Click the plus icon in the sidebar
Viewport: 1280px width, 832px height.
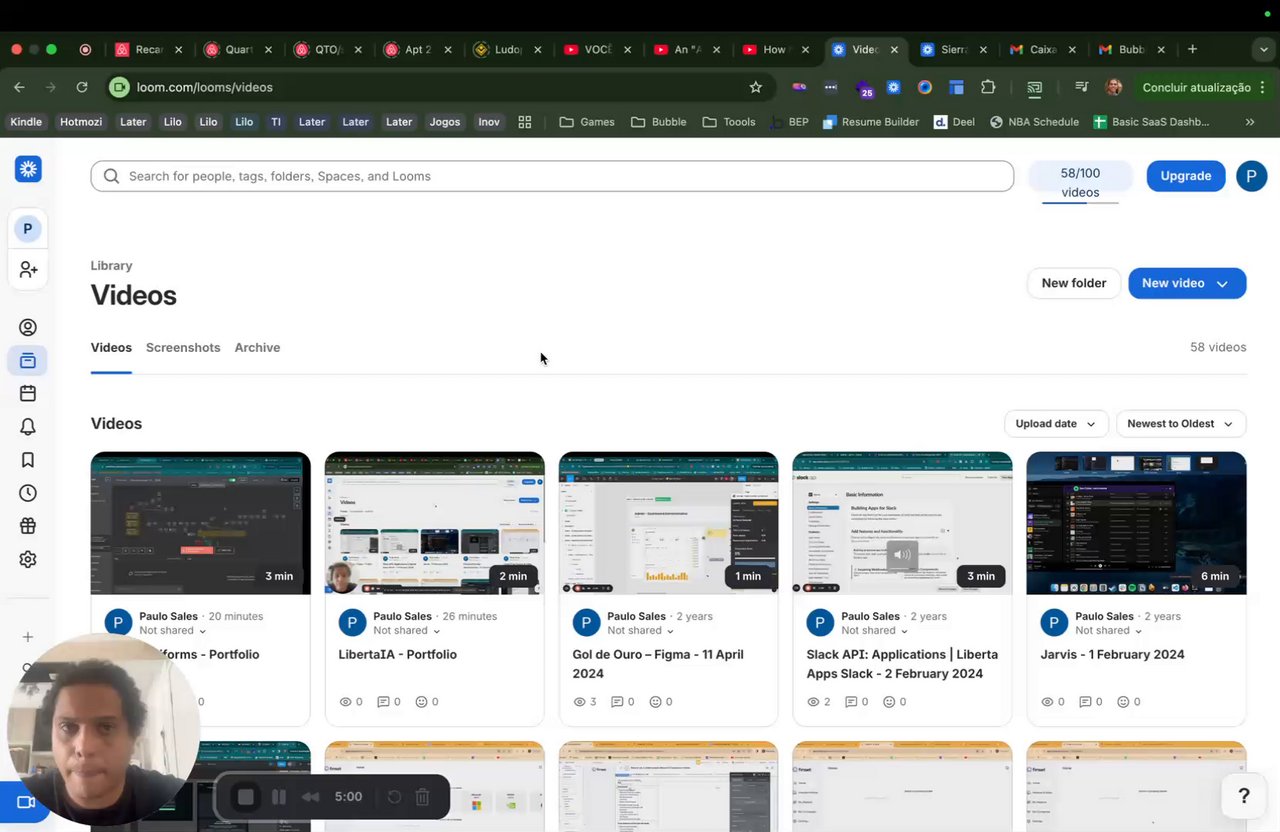(28, 637)
